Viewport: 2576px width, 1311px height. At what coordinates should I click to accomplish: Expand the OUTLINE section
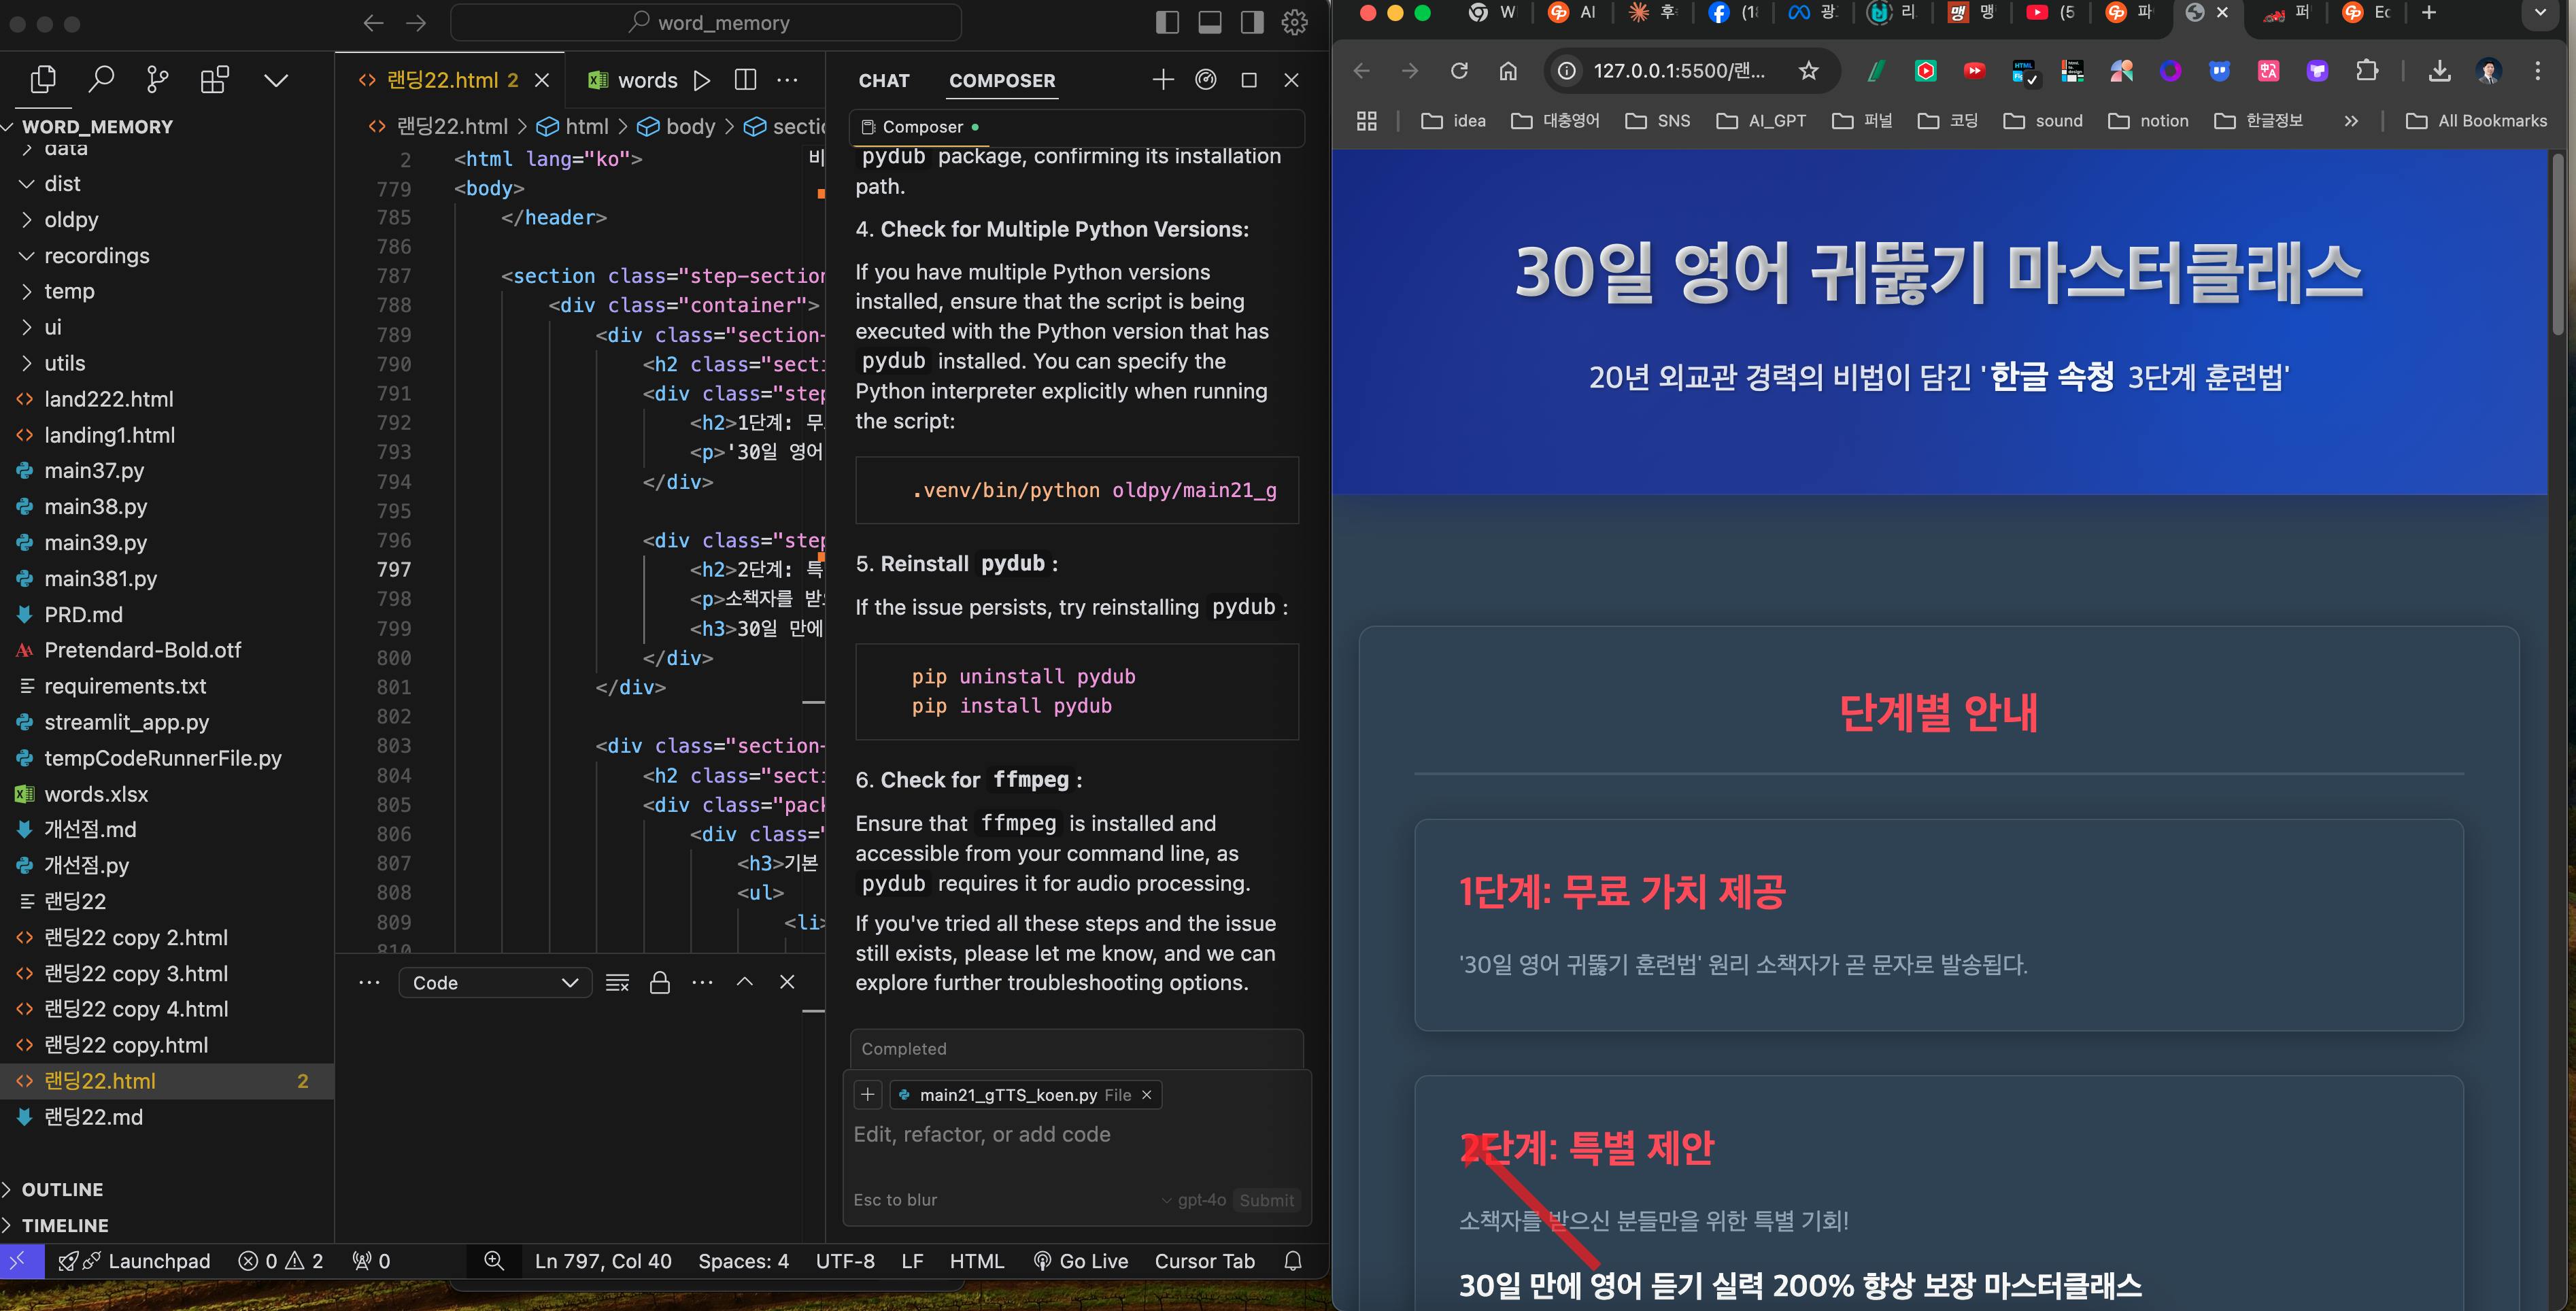(62, 1189)
